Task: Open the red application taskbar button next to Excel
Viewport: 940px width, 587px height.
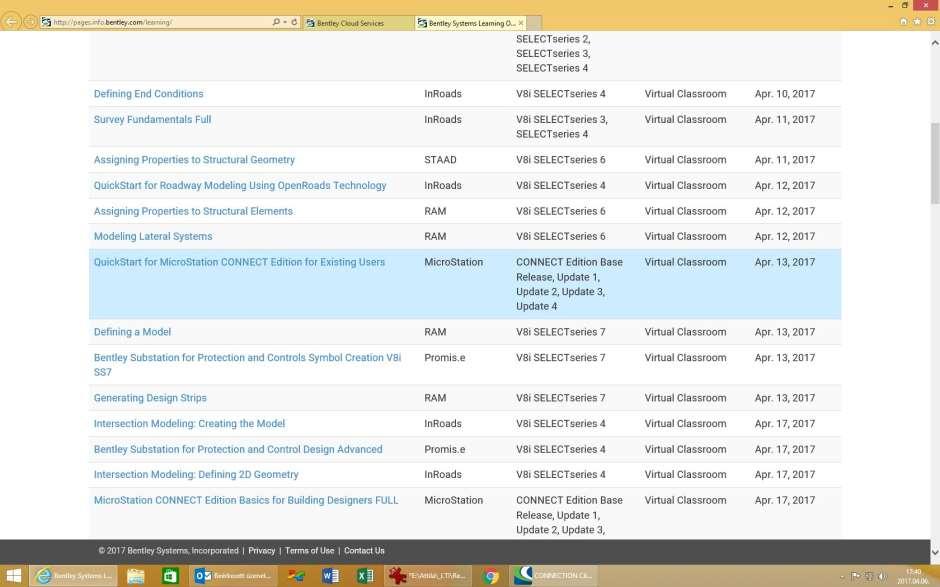Action: tap(427, 576)
